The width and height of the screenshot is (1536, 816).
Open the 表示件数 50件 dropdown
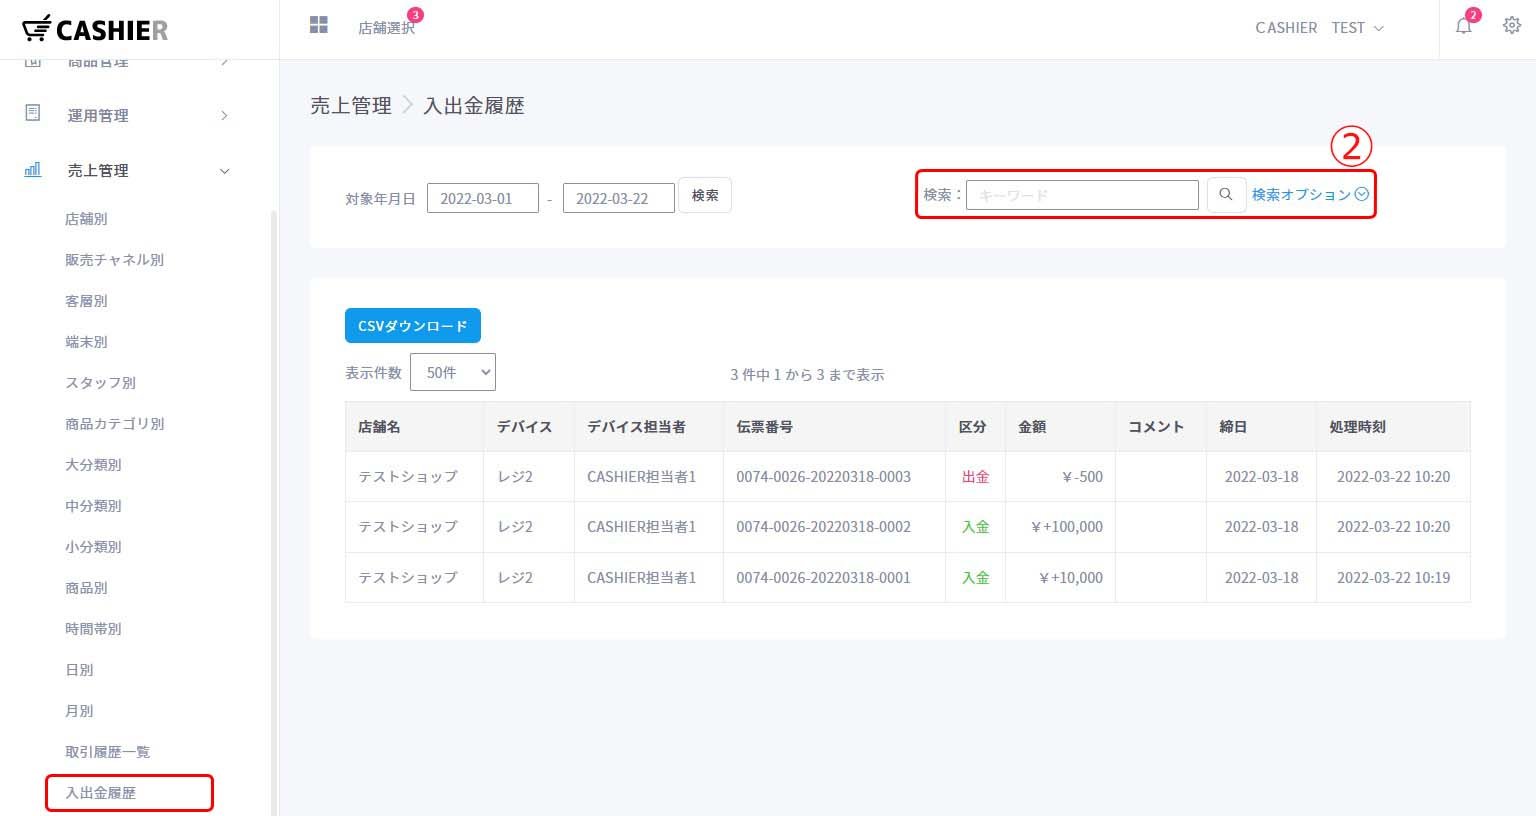pos(453,372)
